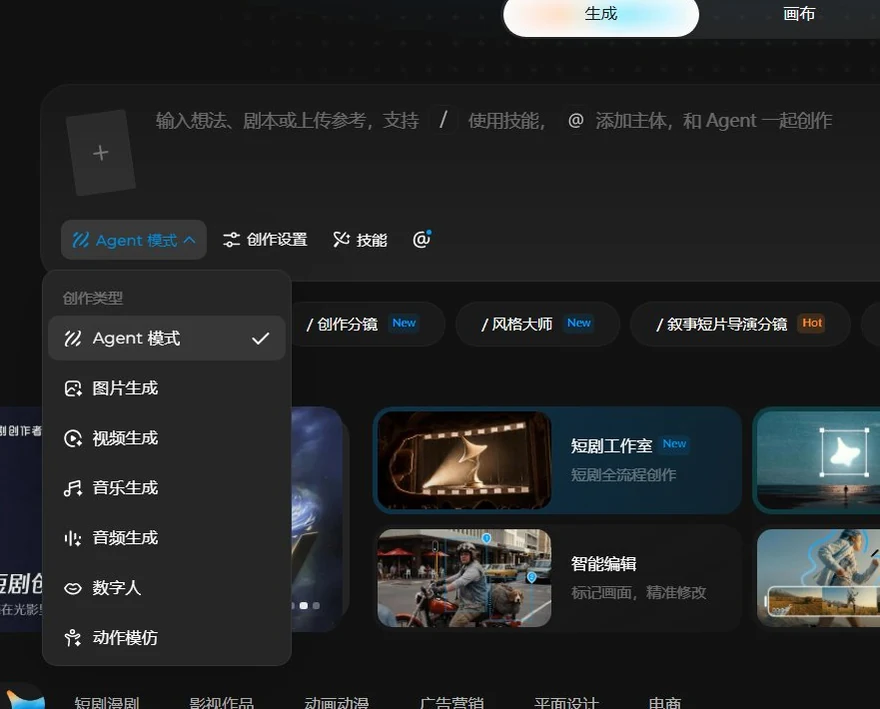
Task: Click the 动作模仿 figure icon
Action: pyautogui.click(x=73, y=638)
